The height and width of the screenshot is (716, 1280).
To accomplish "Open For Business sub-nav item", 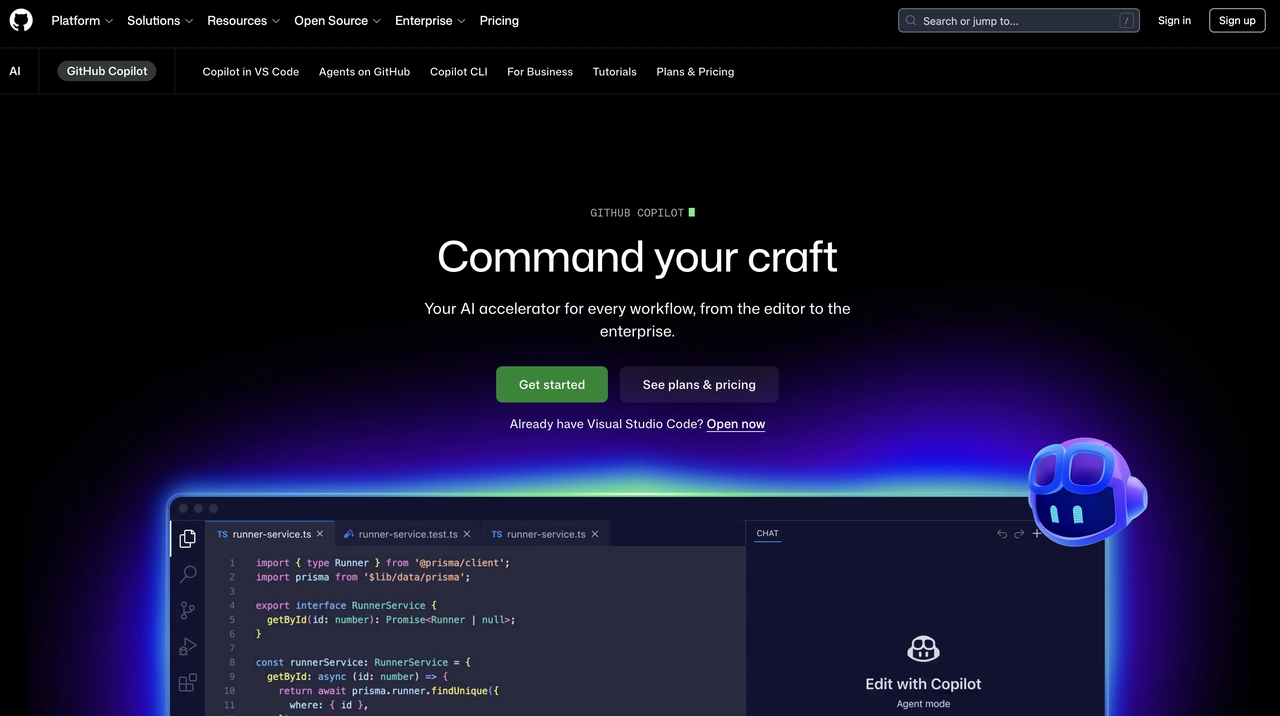I will 540,72.
